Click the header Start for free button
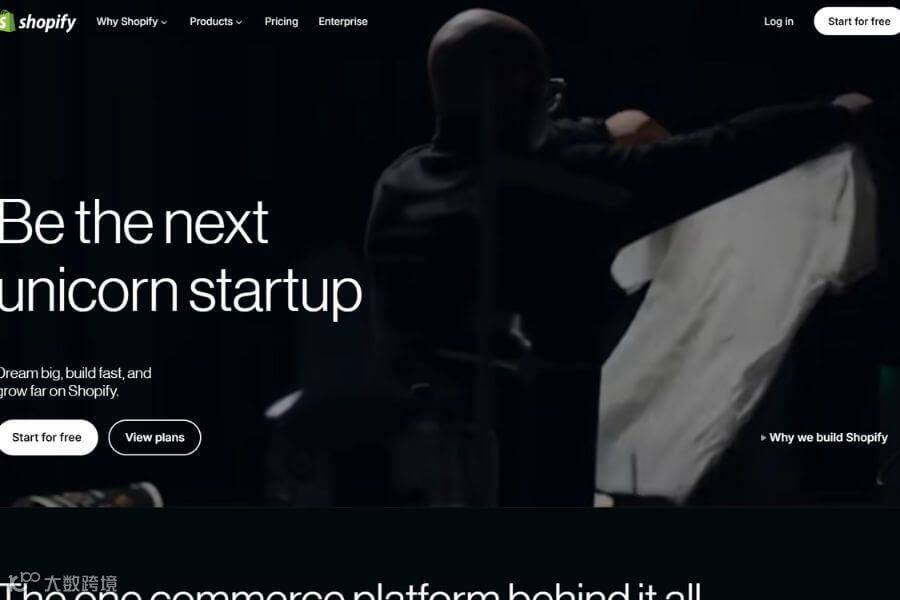The height and width of the screenshot is (600, 900). coord(858,21)
